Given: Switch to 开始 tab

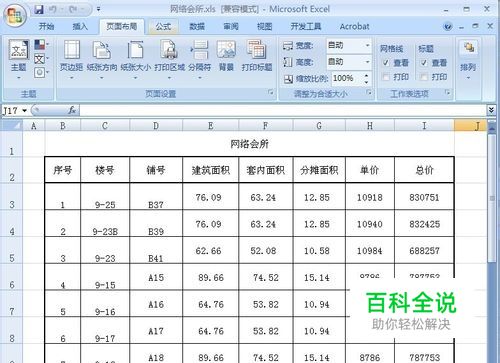Looking at the screenshot, I should pos(46,26).
